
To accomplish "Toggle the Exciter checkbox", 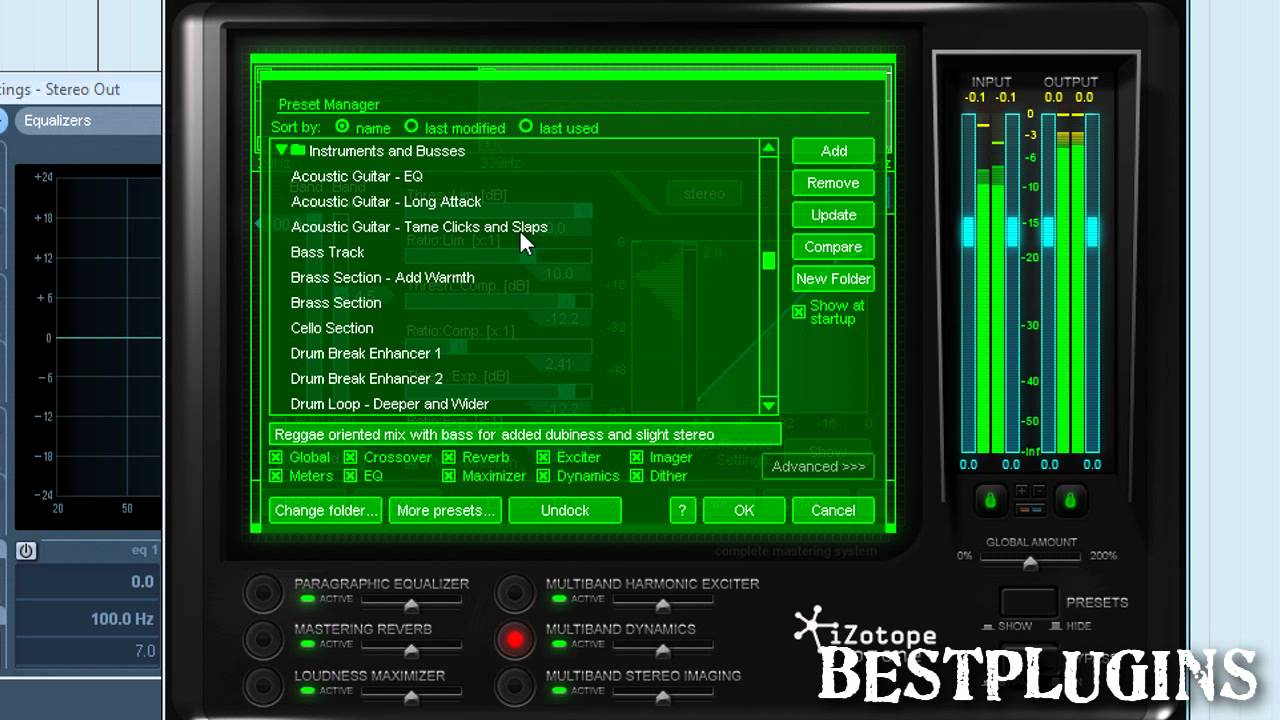I will point(543,457).
